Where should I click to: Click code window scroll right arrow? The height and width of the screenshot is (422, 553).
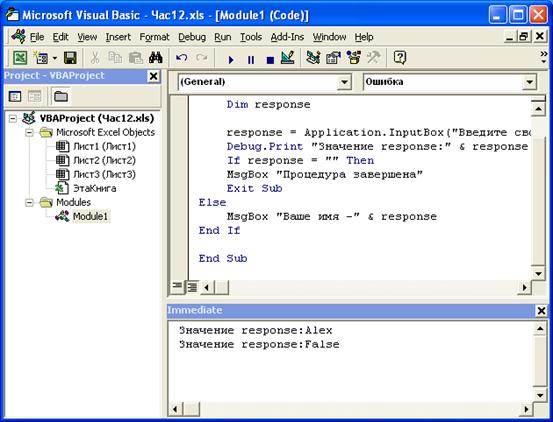(x=524, y=287)
